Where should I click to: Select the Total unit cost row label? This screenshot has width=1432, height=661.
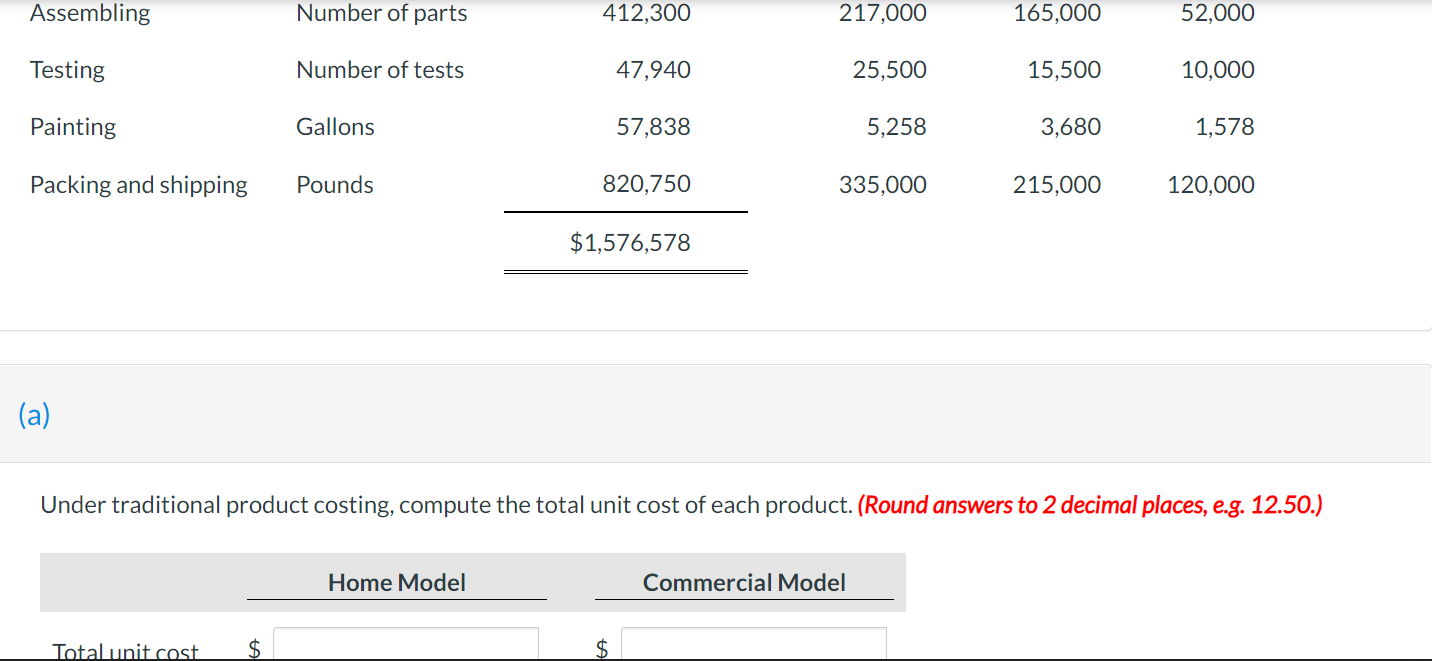tap(125, 650)
